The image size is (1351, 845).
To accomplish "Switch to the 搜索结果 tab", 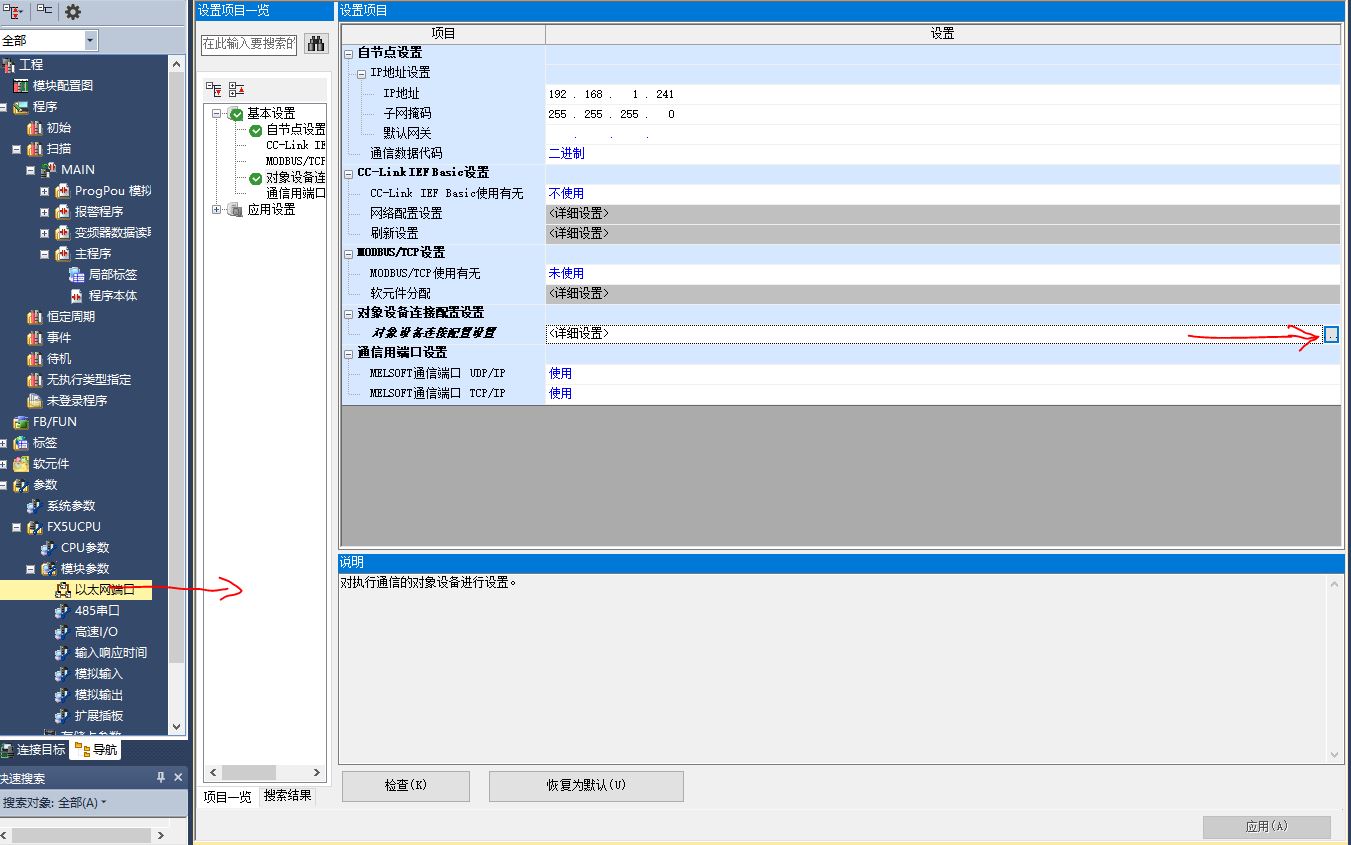I will pos(288,796).
